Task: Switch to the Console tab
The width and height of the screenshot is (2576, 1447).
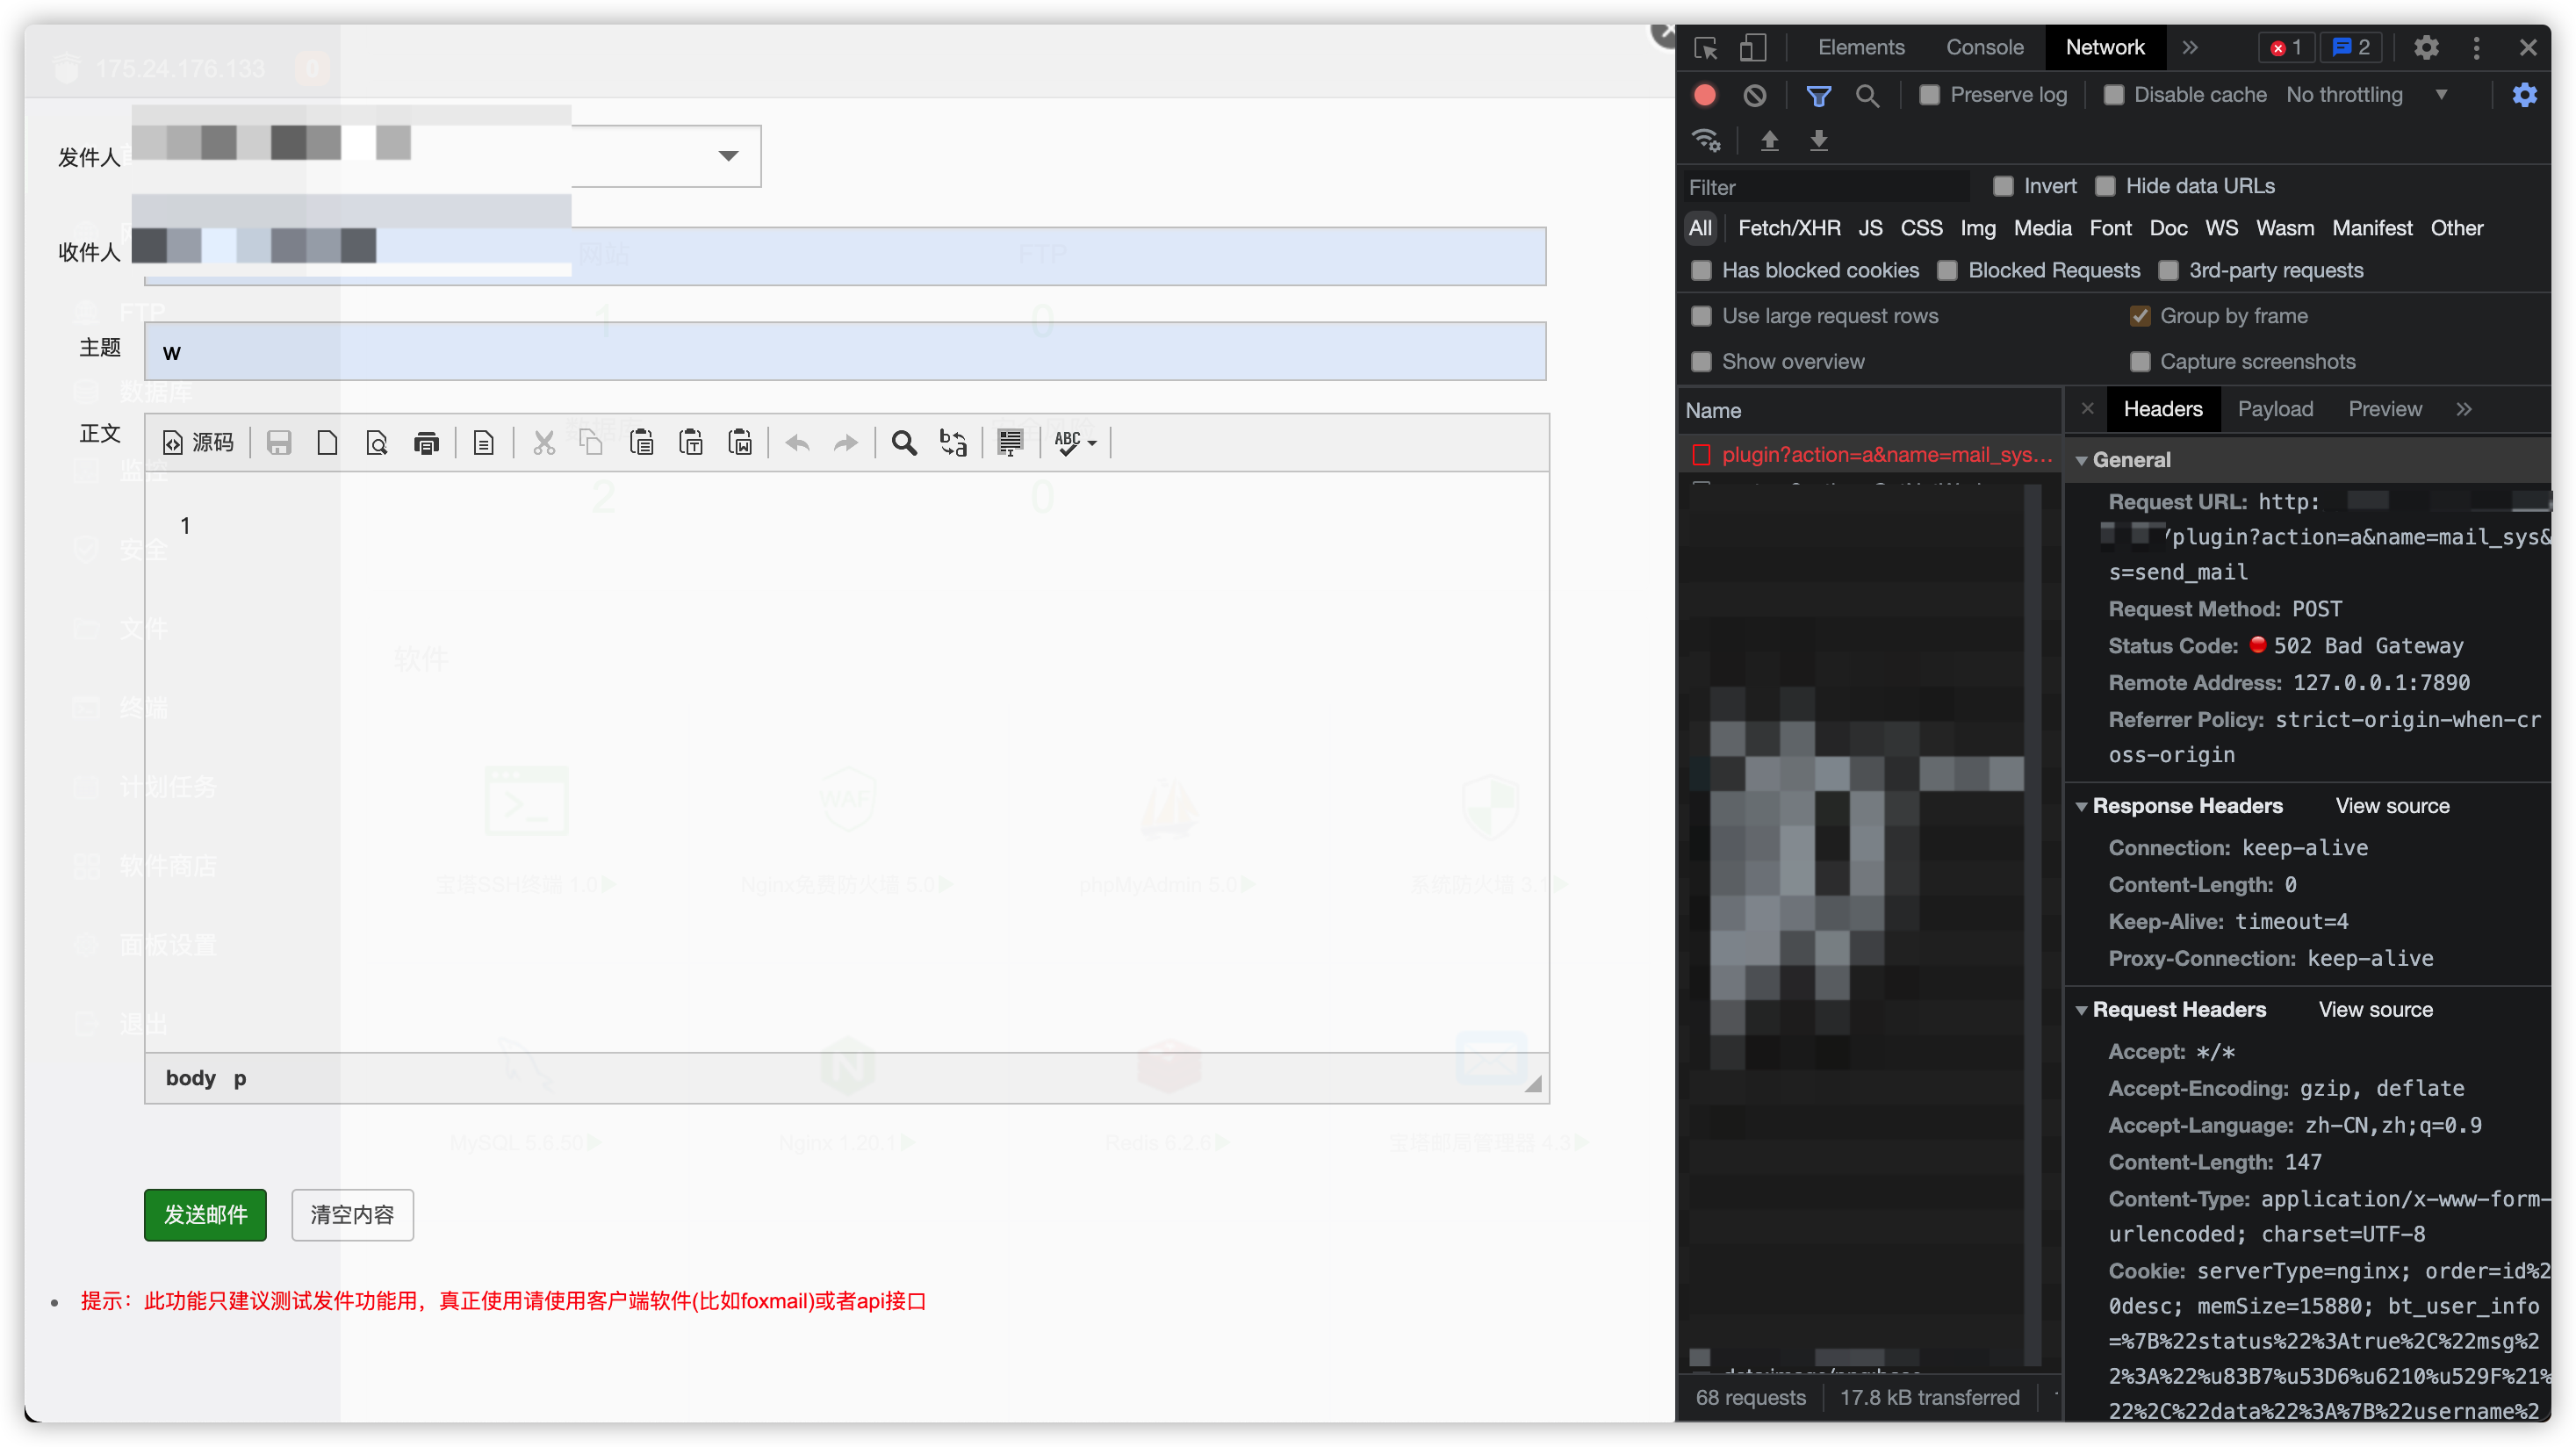Action: (x=1984, y=48)
